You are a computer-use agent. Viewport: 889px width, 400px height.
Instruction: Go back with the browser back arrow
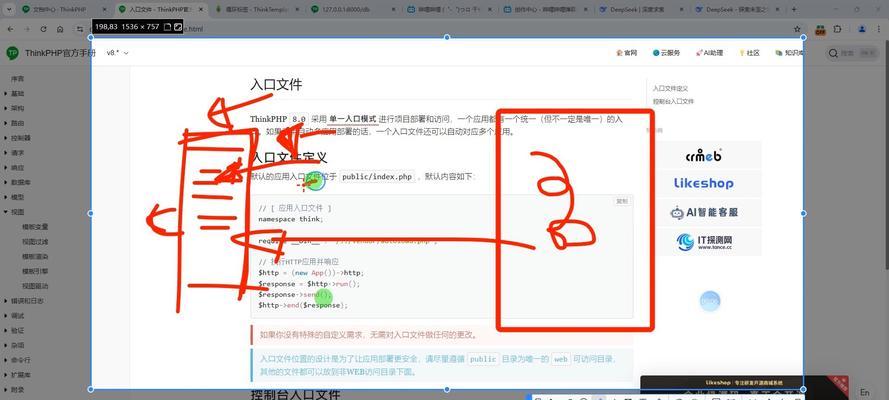point(11,29)
